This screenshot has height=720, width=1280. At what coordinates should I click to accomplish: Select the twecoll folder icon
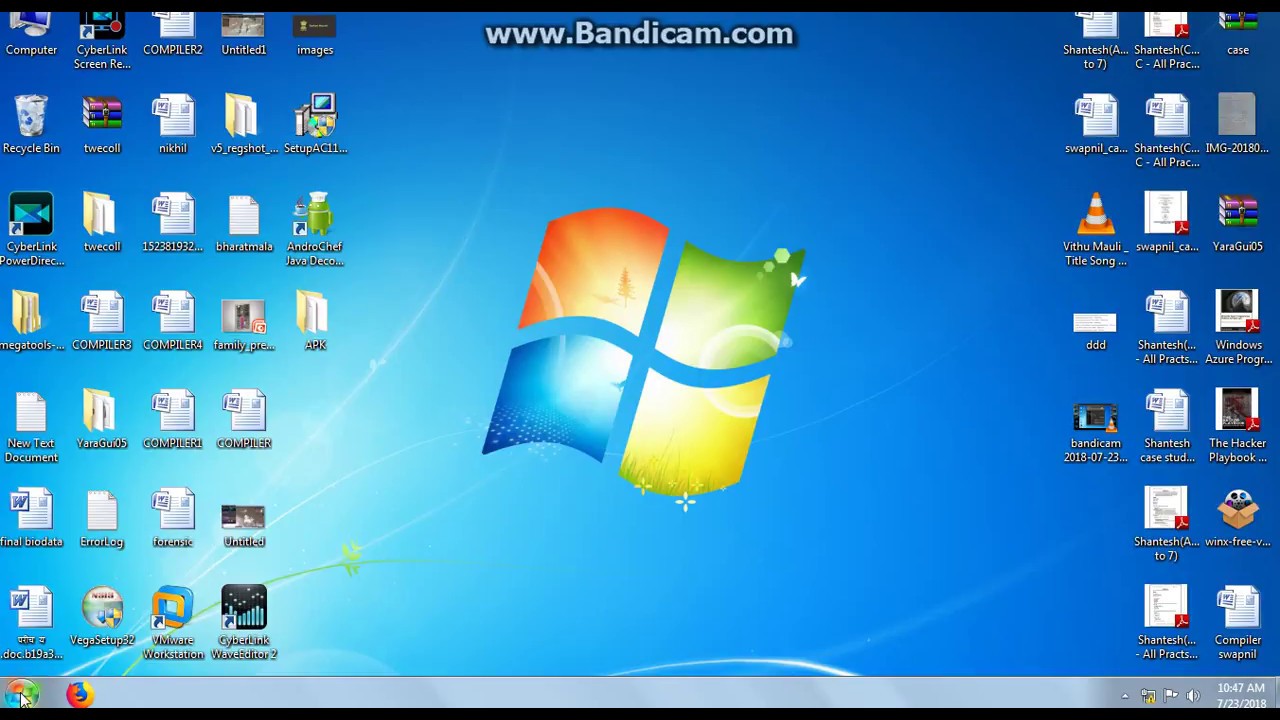coord(102,222)
